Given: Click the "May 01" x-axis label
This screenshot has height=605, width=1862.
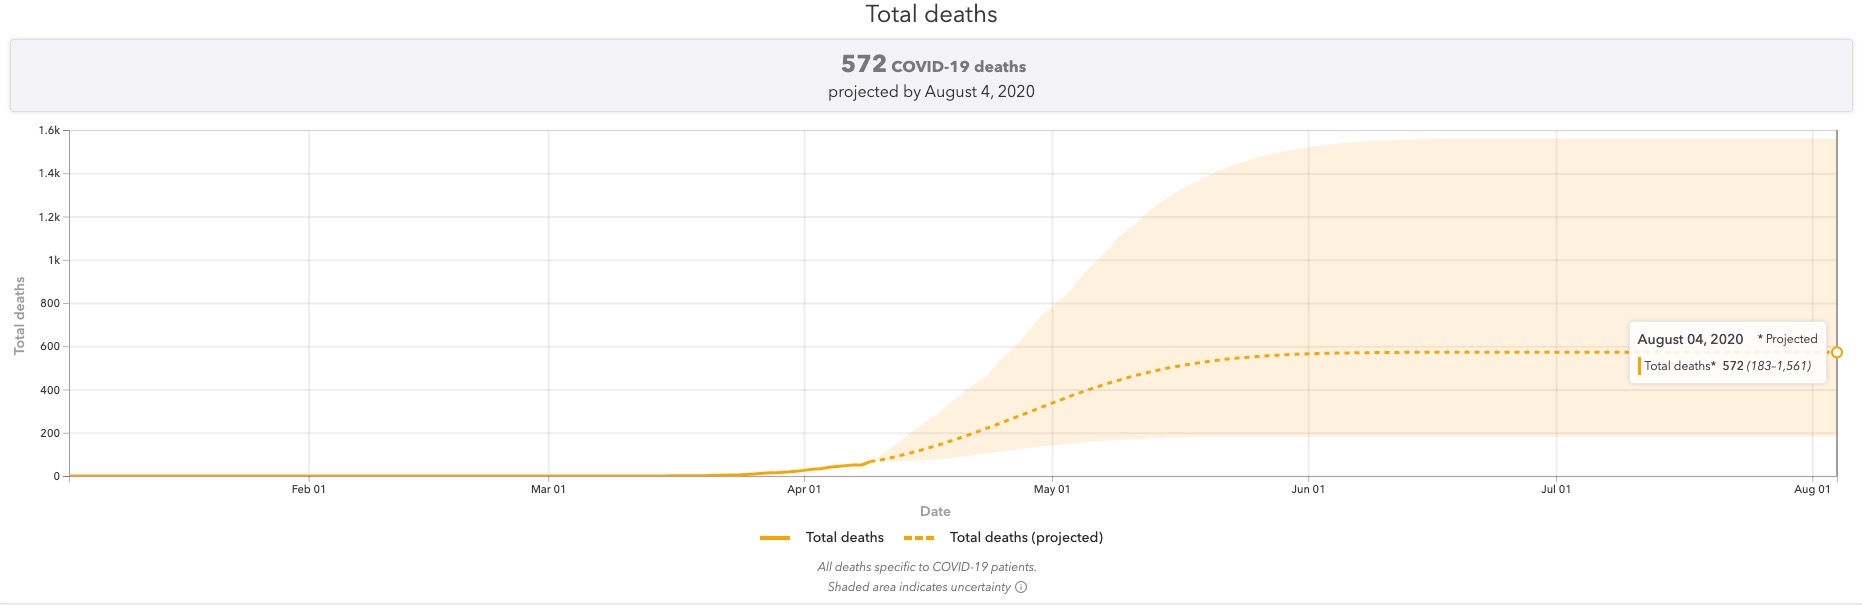Looking at the screenshot, I should tap(1052, 489).
